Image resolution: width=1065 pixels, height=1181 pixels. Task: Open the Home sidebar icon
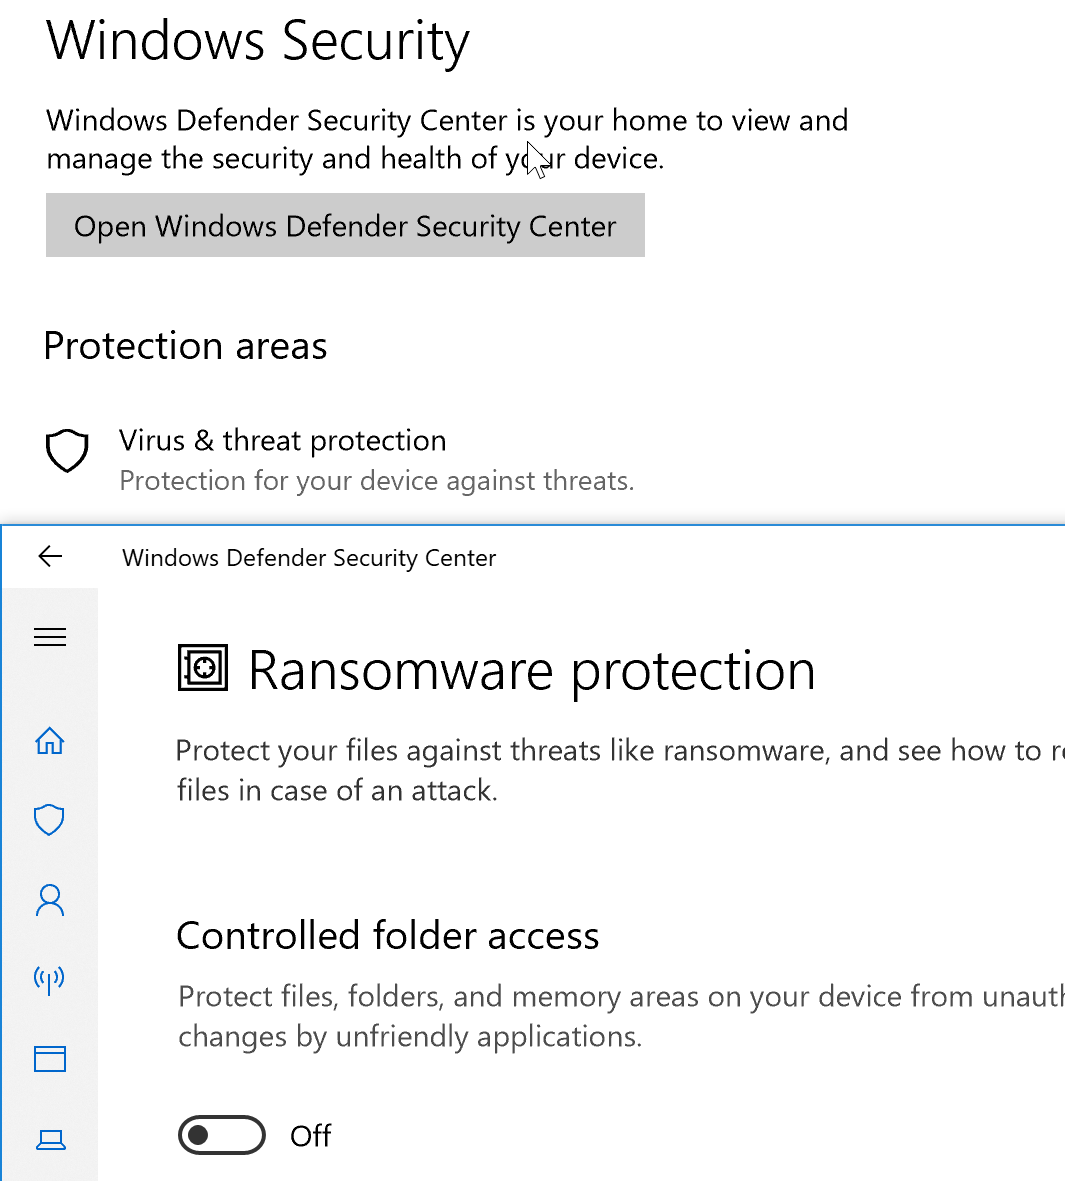click(50, 741)
